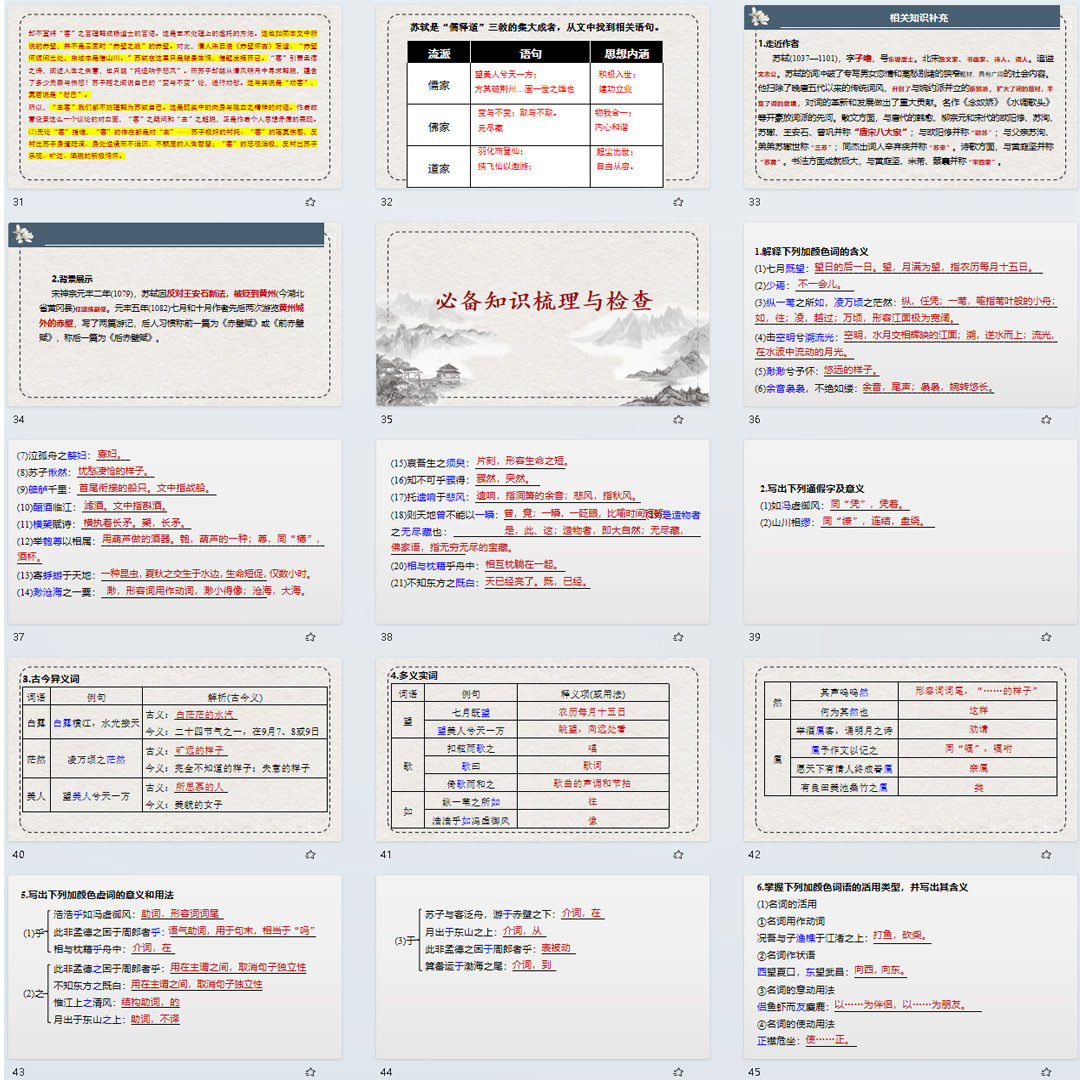Select slide 43 thumbnail about 虚词的意义和用法
This screenshot has height=1080, width=1080.
[175, 967]
